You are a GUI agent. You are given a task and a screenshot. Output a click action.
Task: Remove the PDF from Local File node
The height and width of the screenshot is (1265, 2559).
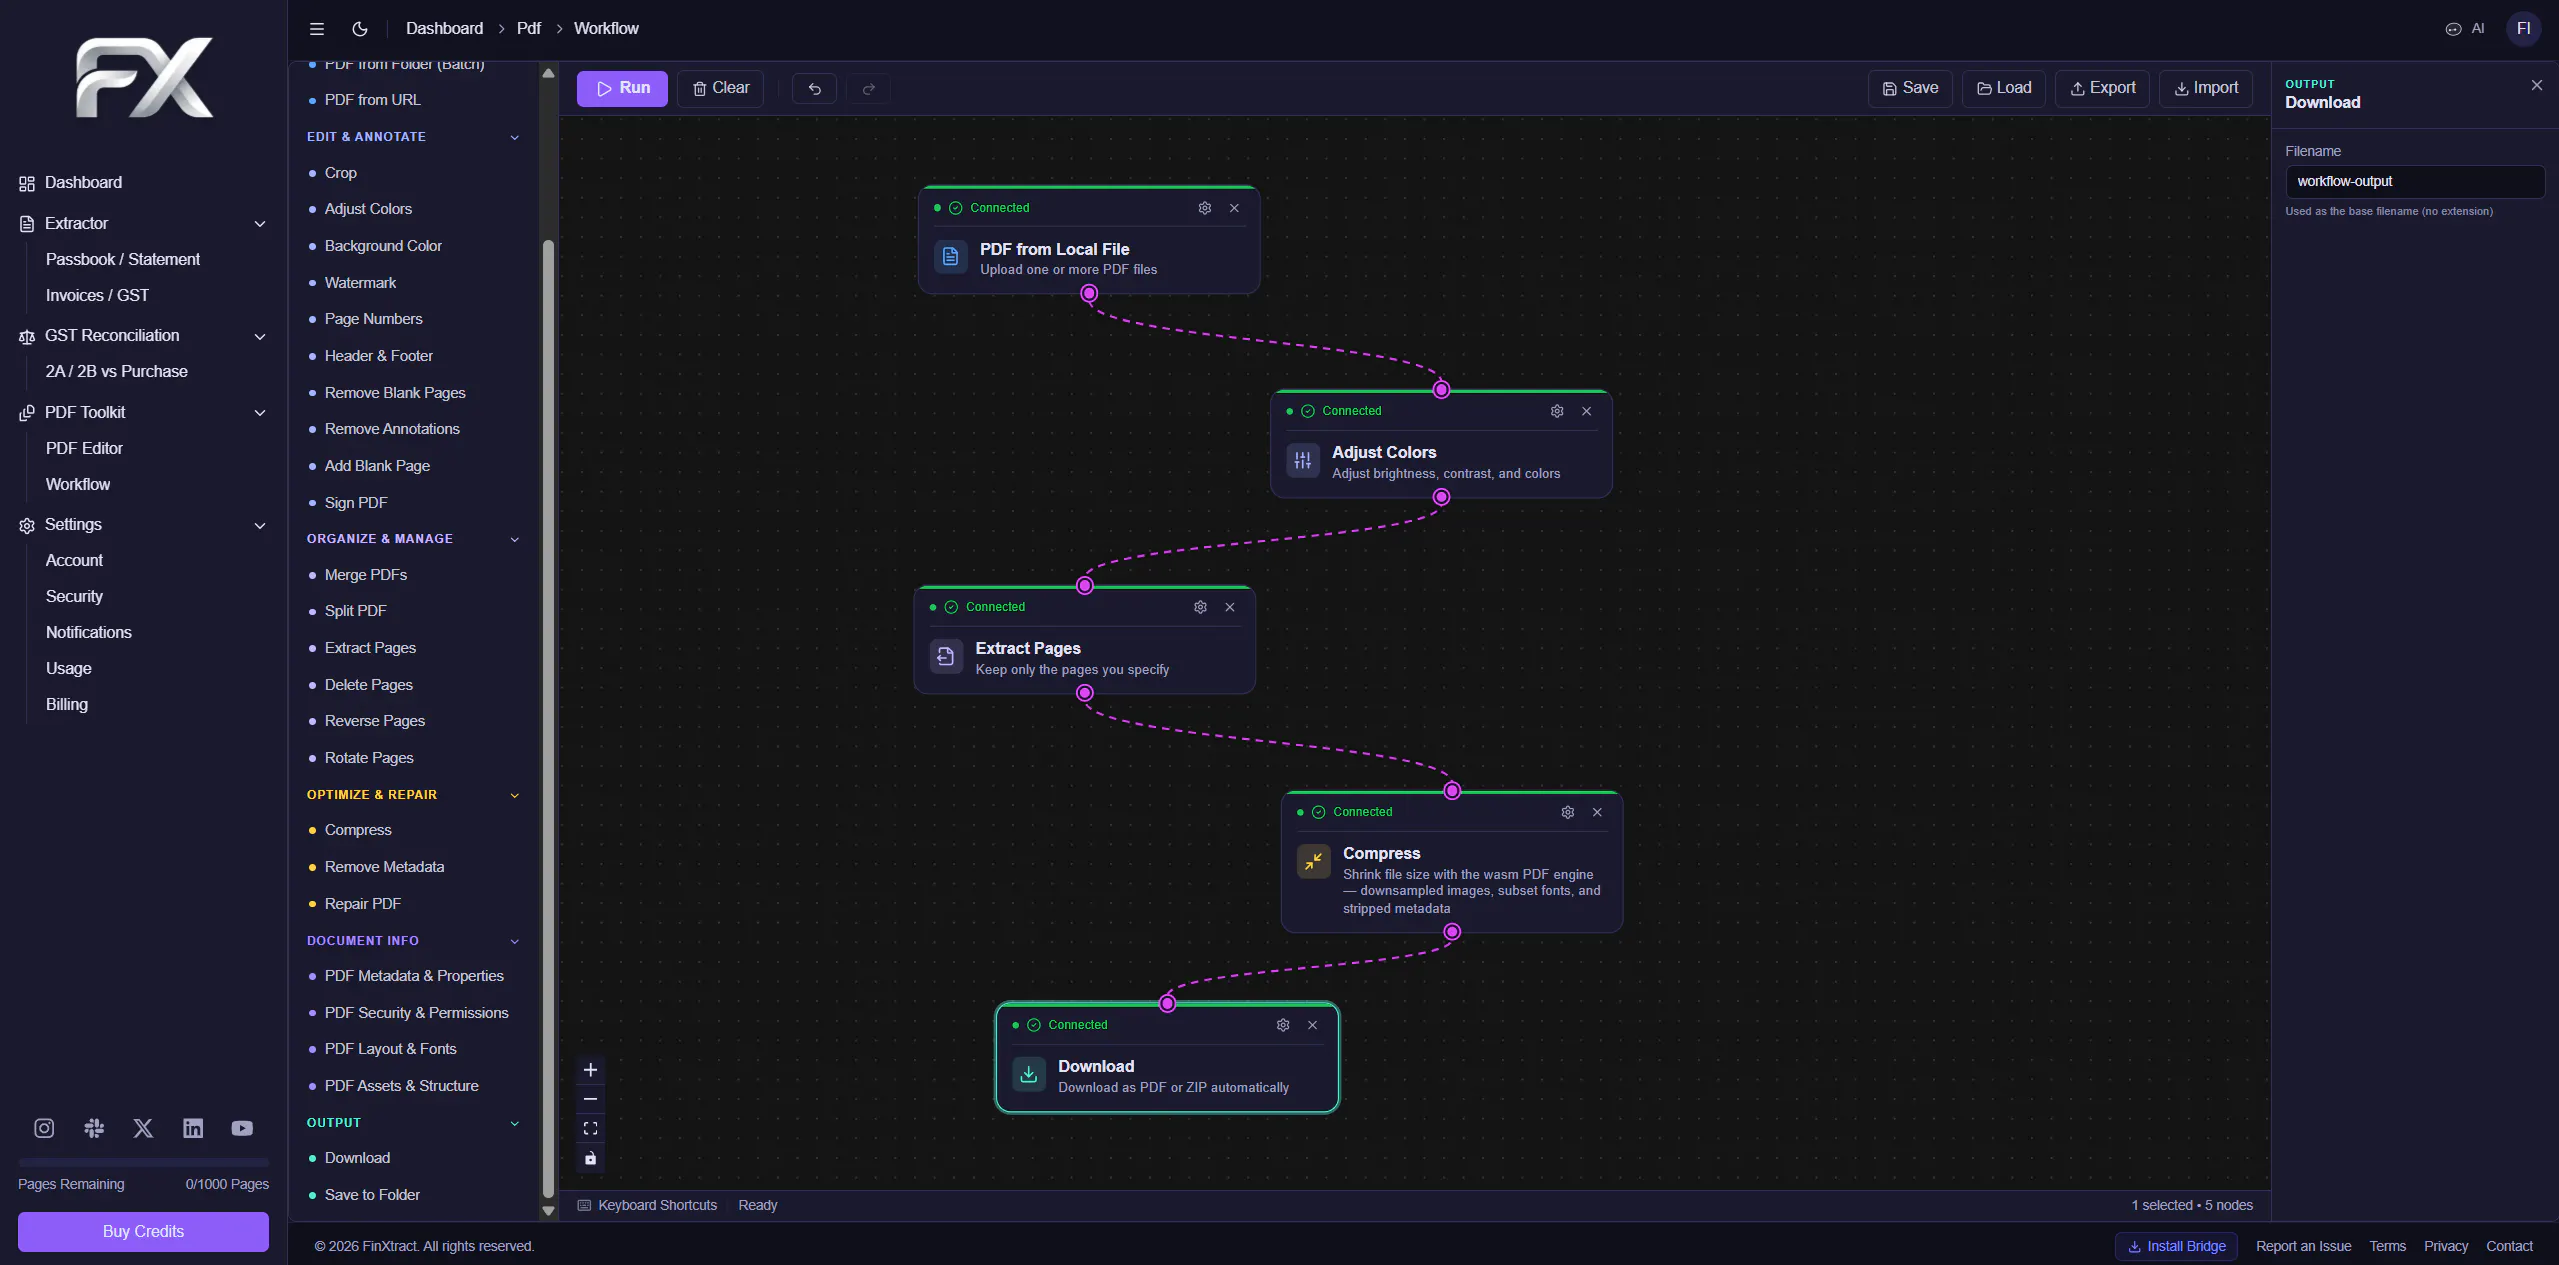(x=1235, y=208)
